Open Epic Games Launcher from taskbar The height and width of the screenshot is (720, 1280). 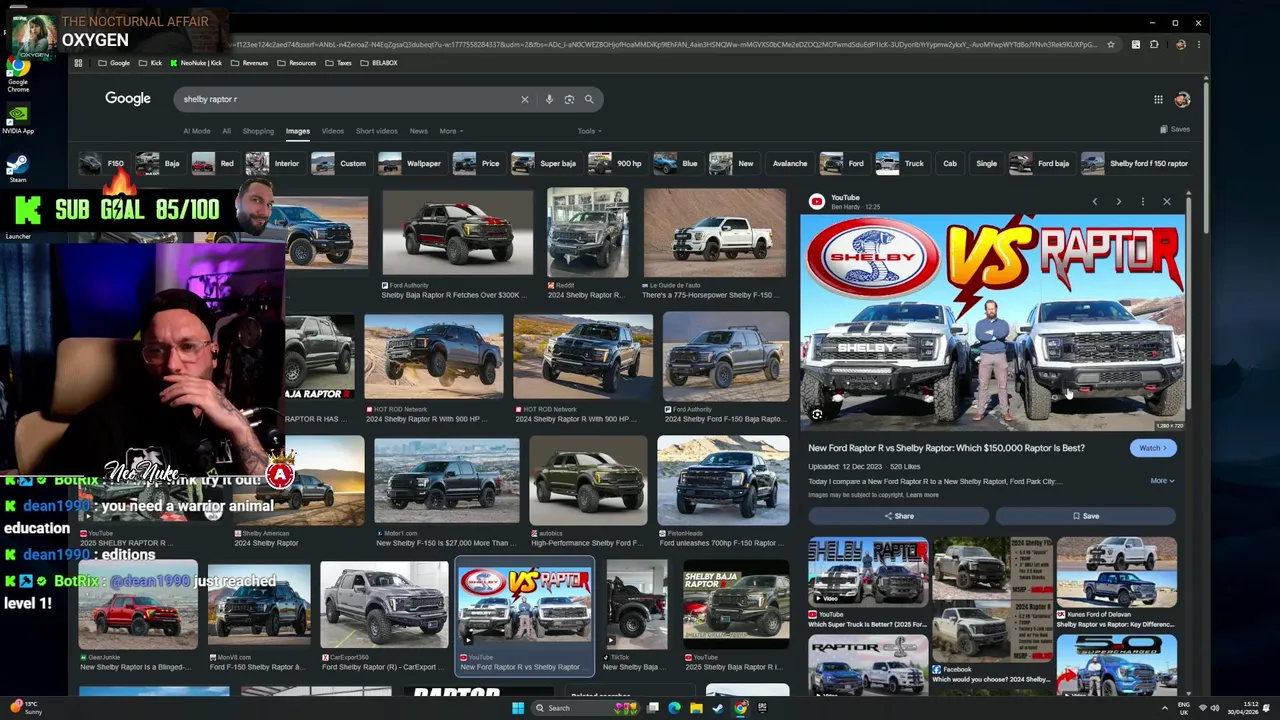coord(762,708)
